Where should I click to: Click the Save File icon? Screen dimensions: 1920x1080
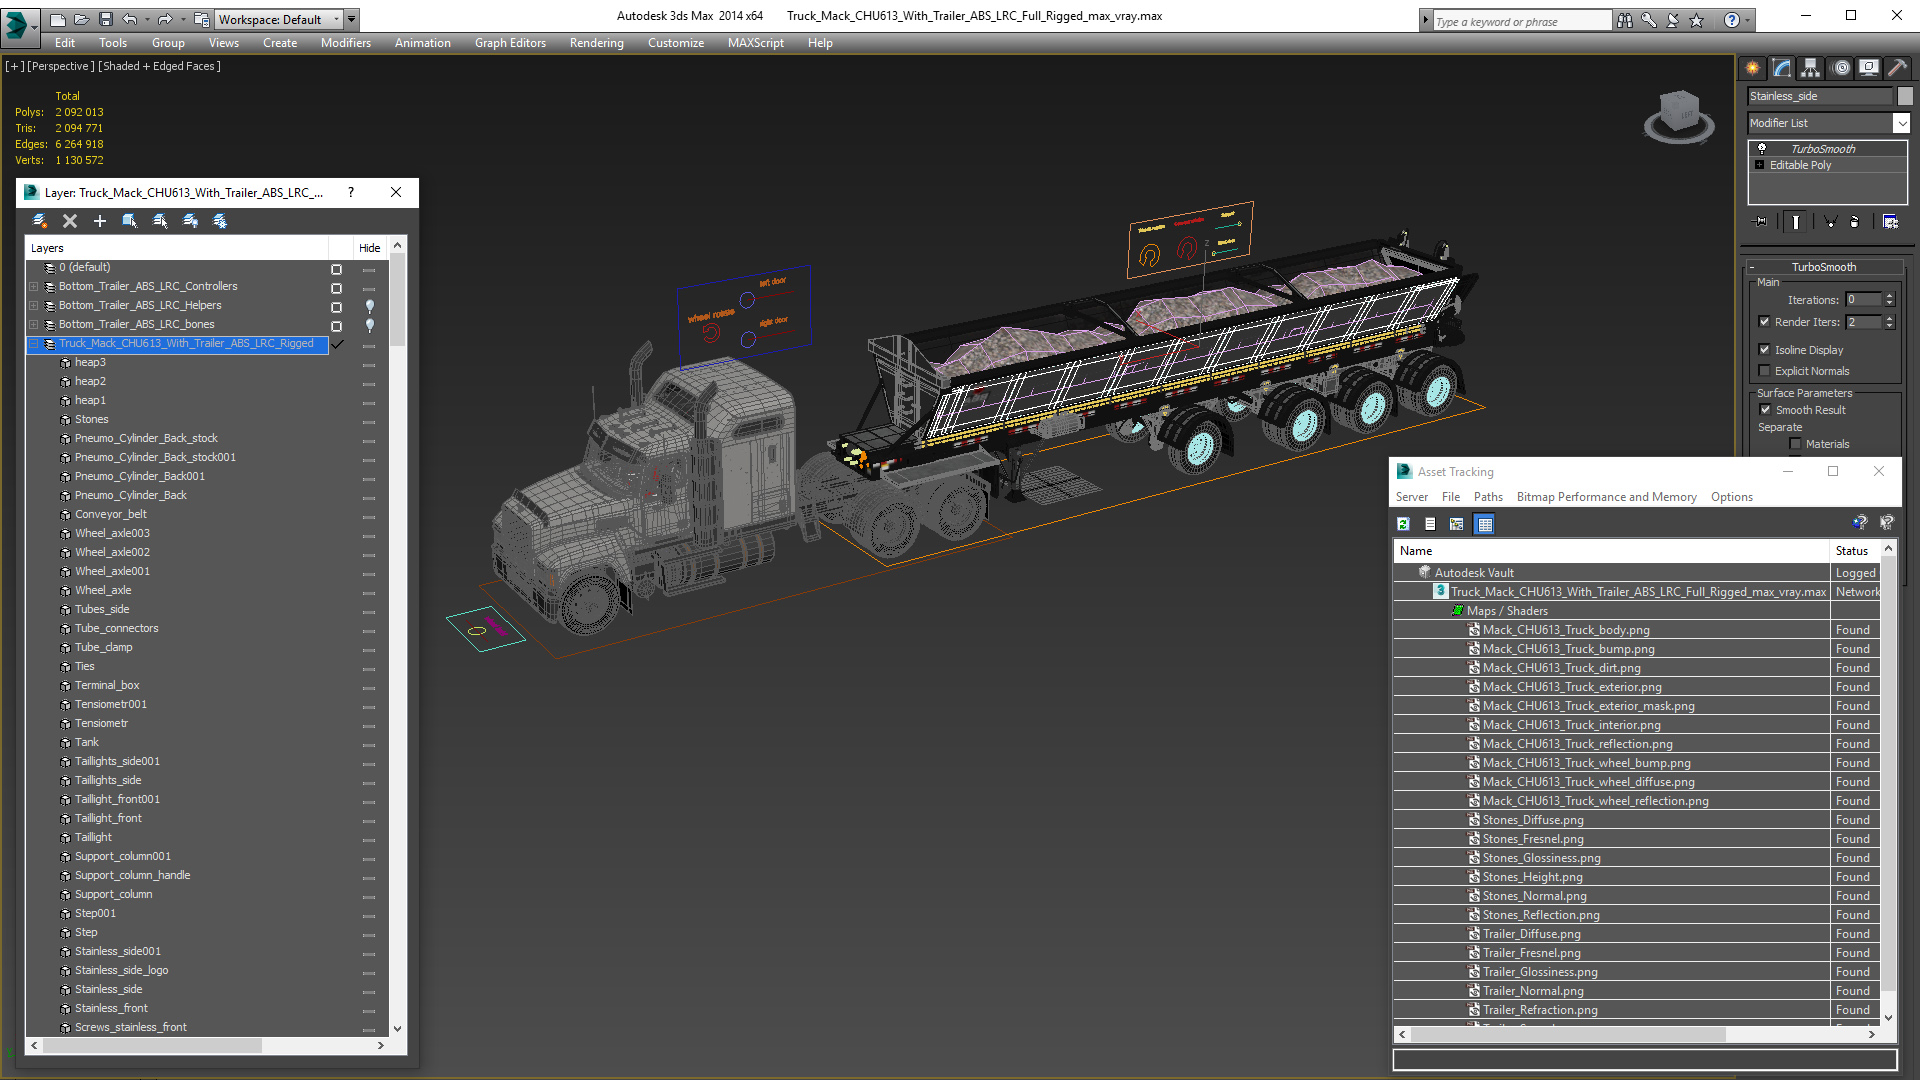[x=105, y=19]
